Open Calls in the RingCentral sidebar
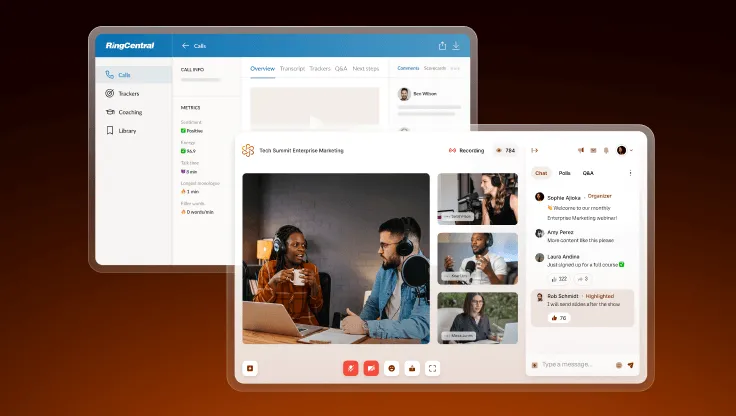 [134, 75]
